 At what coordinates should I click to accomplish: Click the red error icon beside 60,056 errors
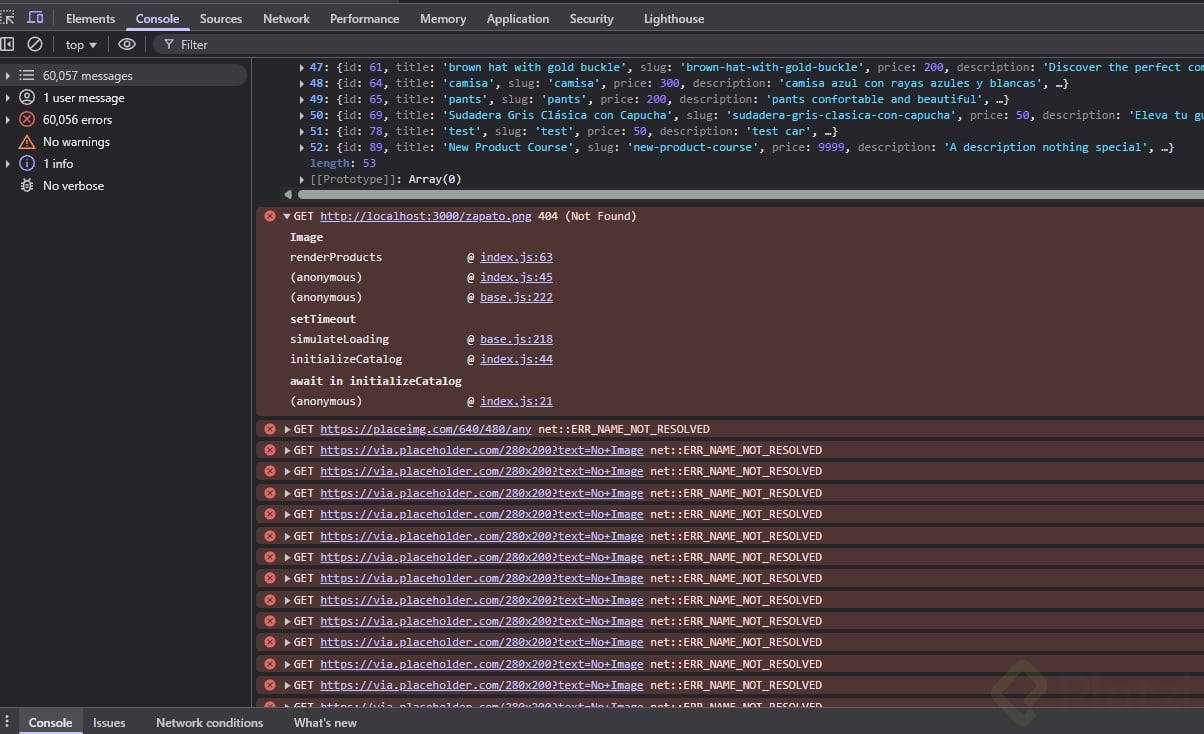pos(27,120)
